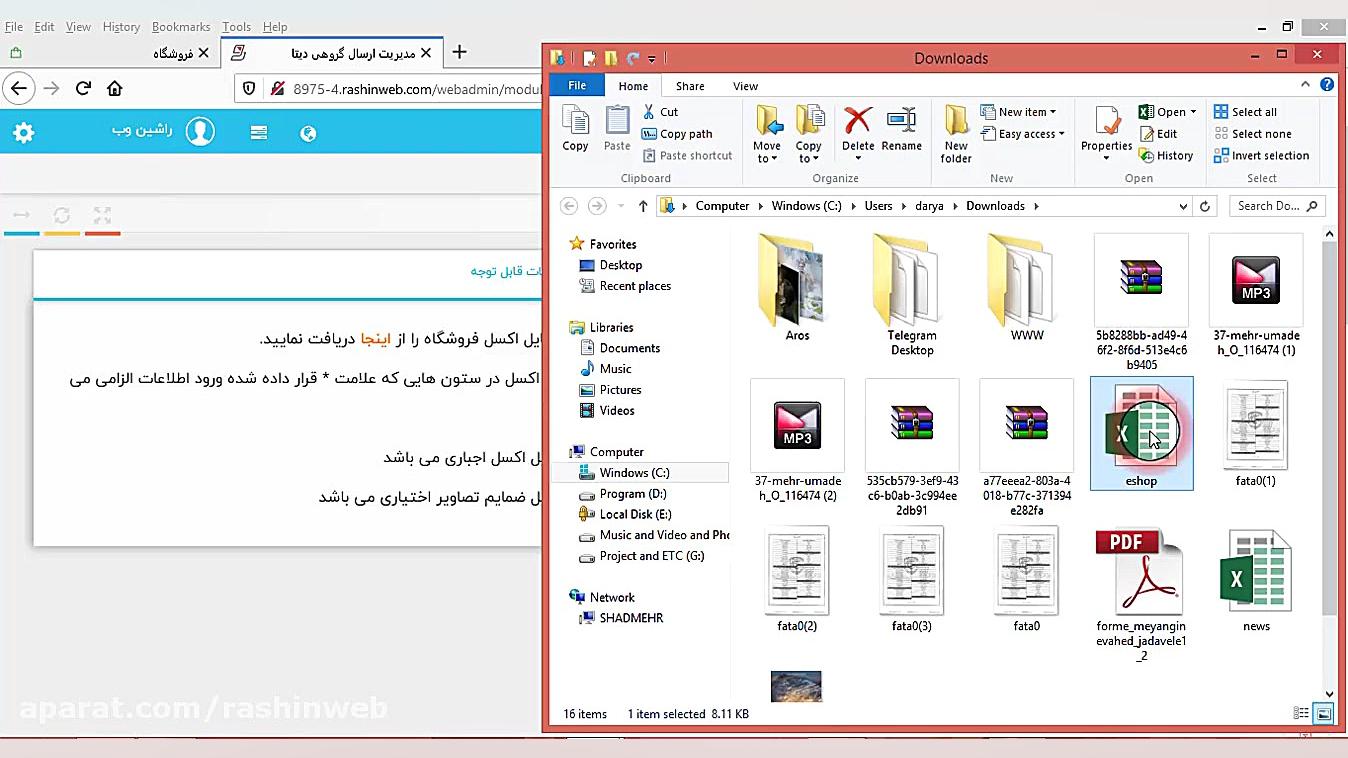Choose Copy path in the ribbon

click(x=677, y=134)
